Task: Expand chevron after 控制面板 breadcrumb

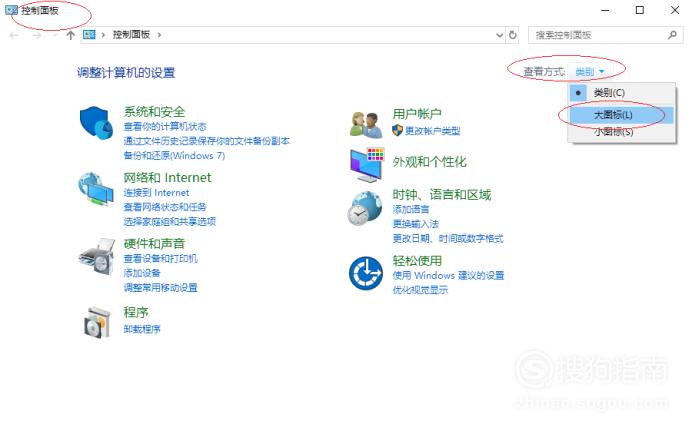Action: click(159, 35)
